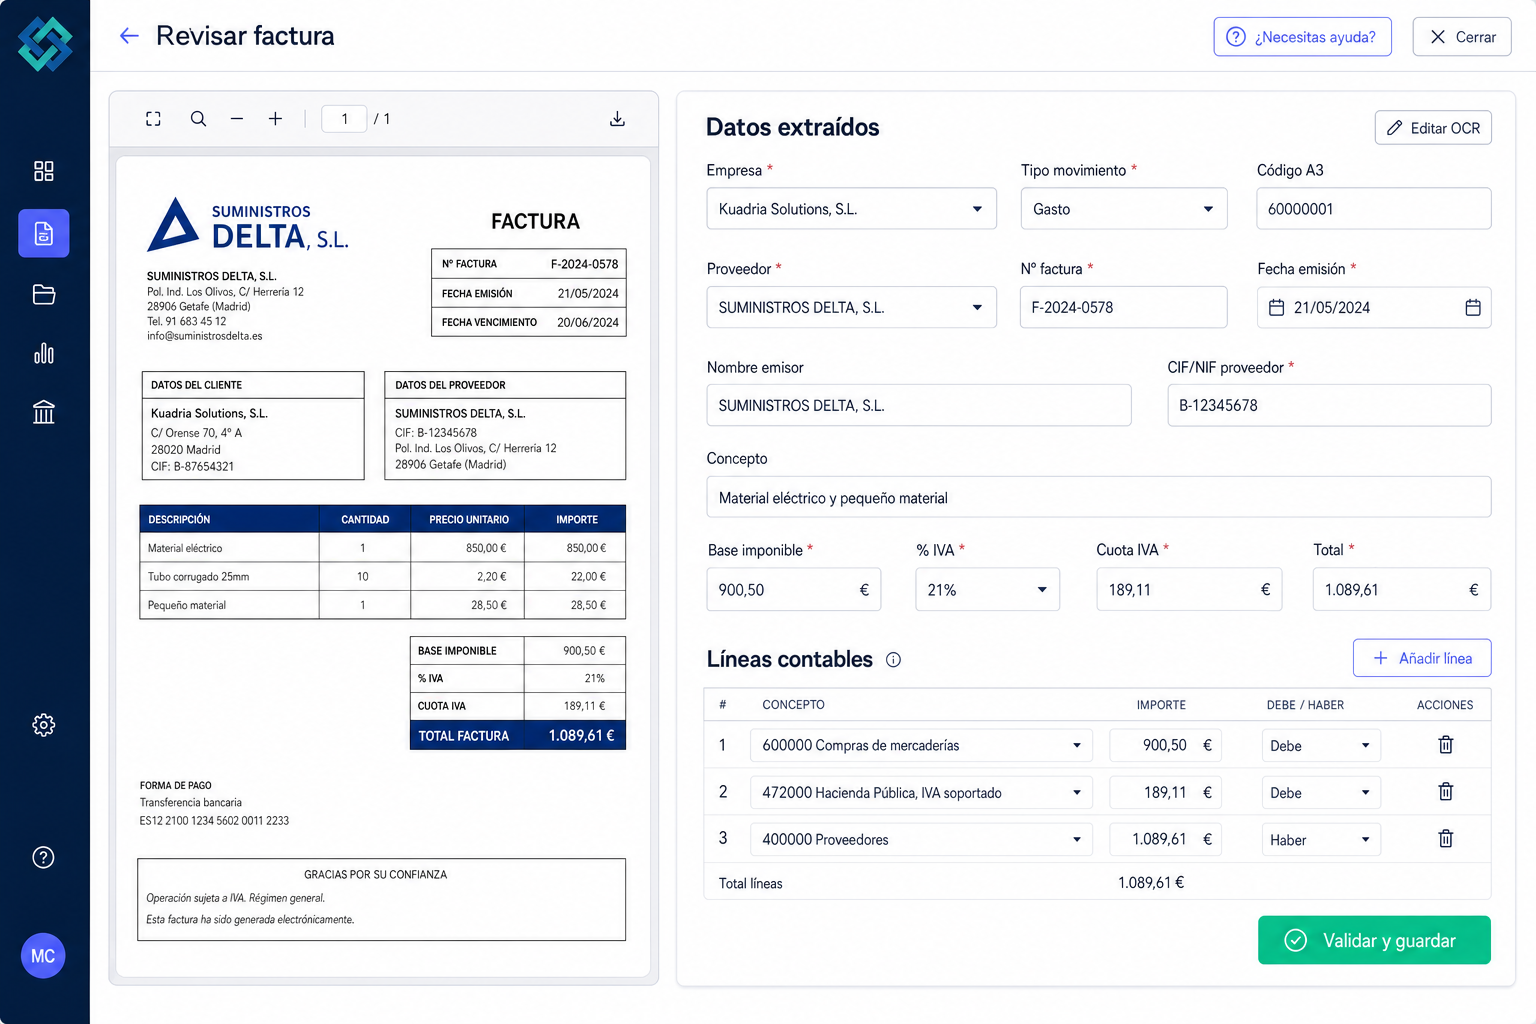Click Añadir línea button
Image resolution: width=1536 pixels, height=1024 pixels.
pos(1422,658)
